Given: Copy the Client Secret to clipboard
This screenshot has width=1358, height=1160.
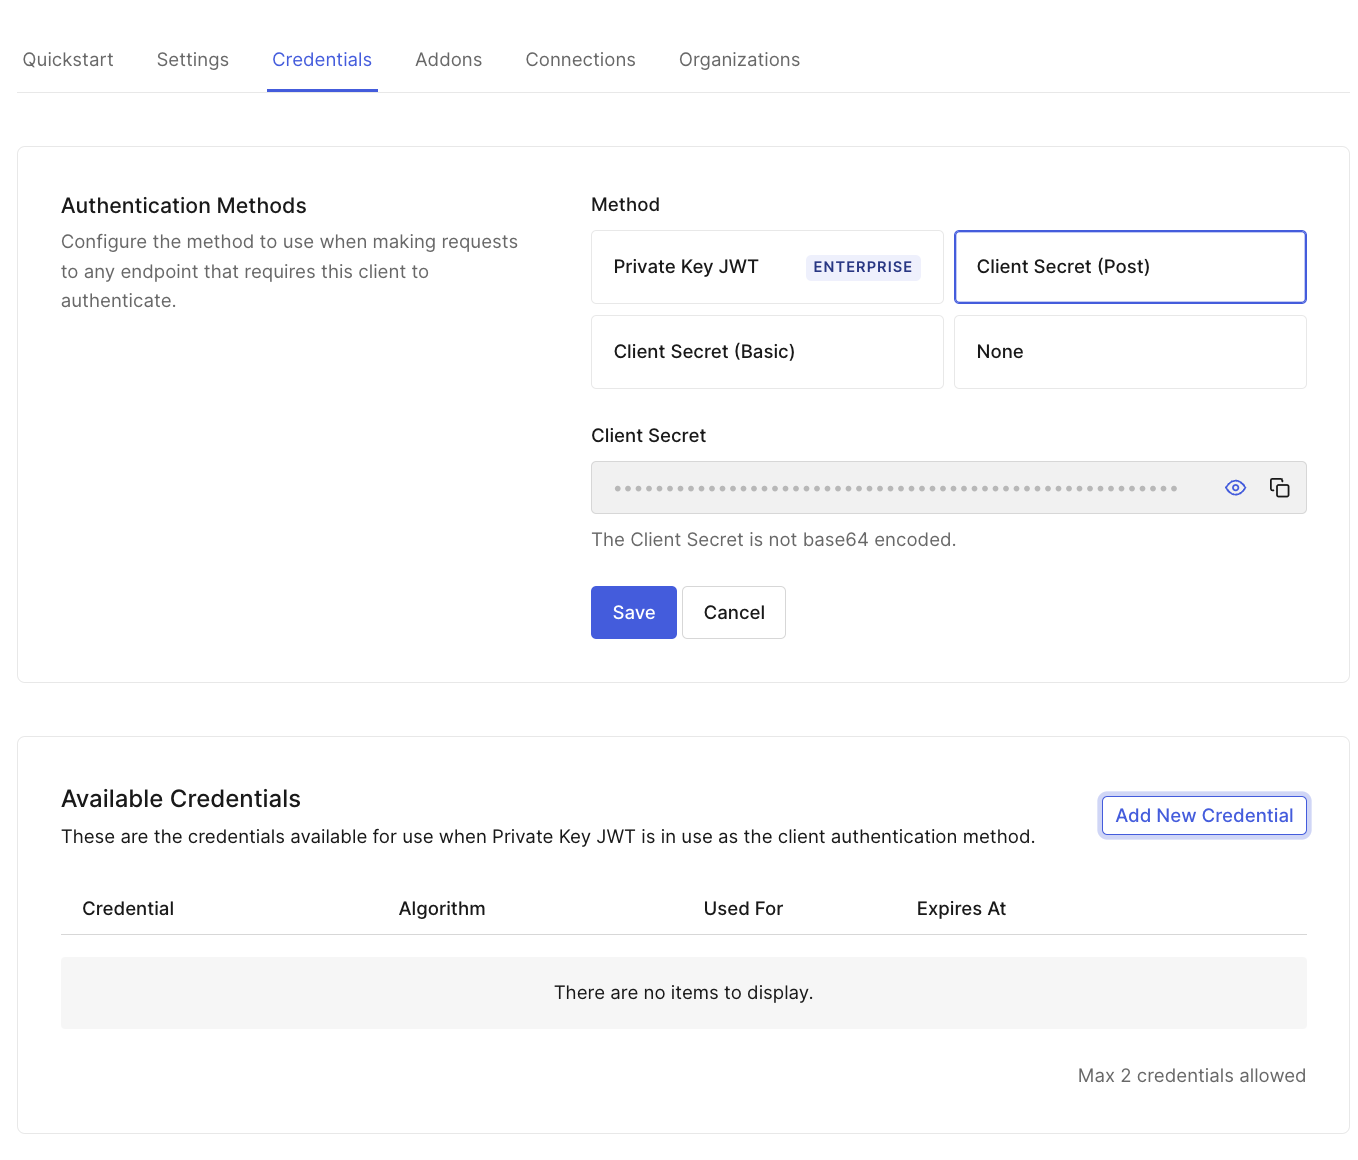Looking at the screenshot, I should point(1280,487).
